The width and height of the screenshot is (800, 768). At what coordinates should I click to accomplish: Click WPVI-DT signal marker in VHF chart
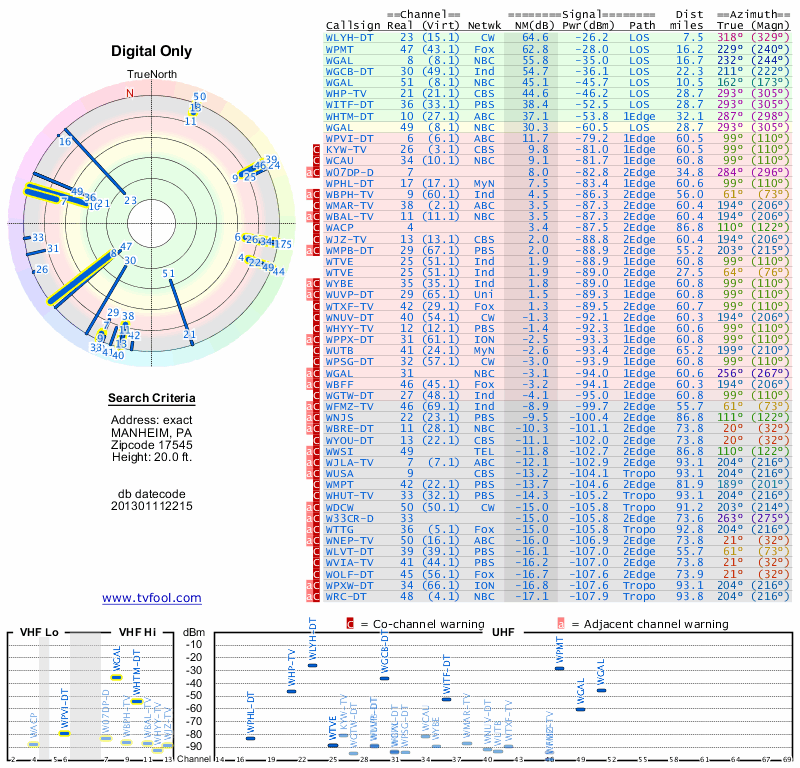(64, 734)
